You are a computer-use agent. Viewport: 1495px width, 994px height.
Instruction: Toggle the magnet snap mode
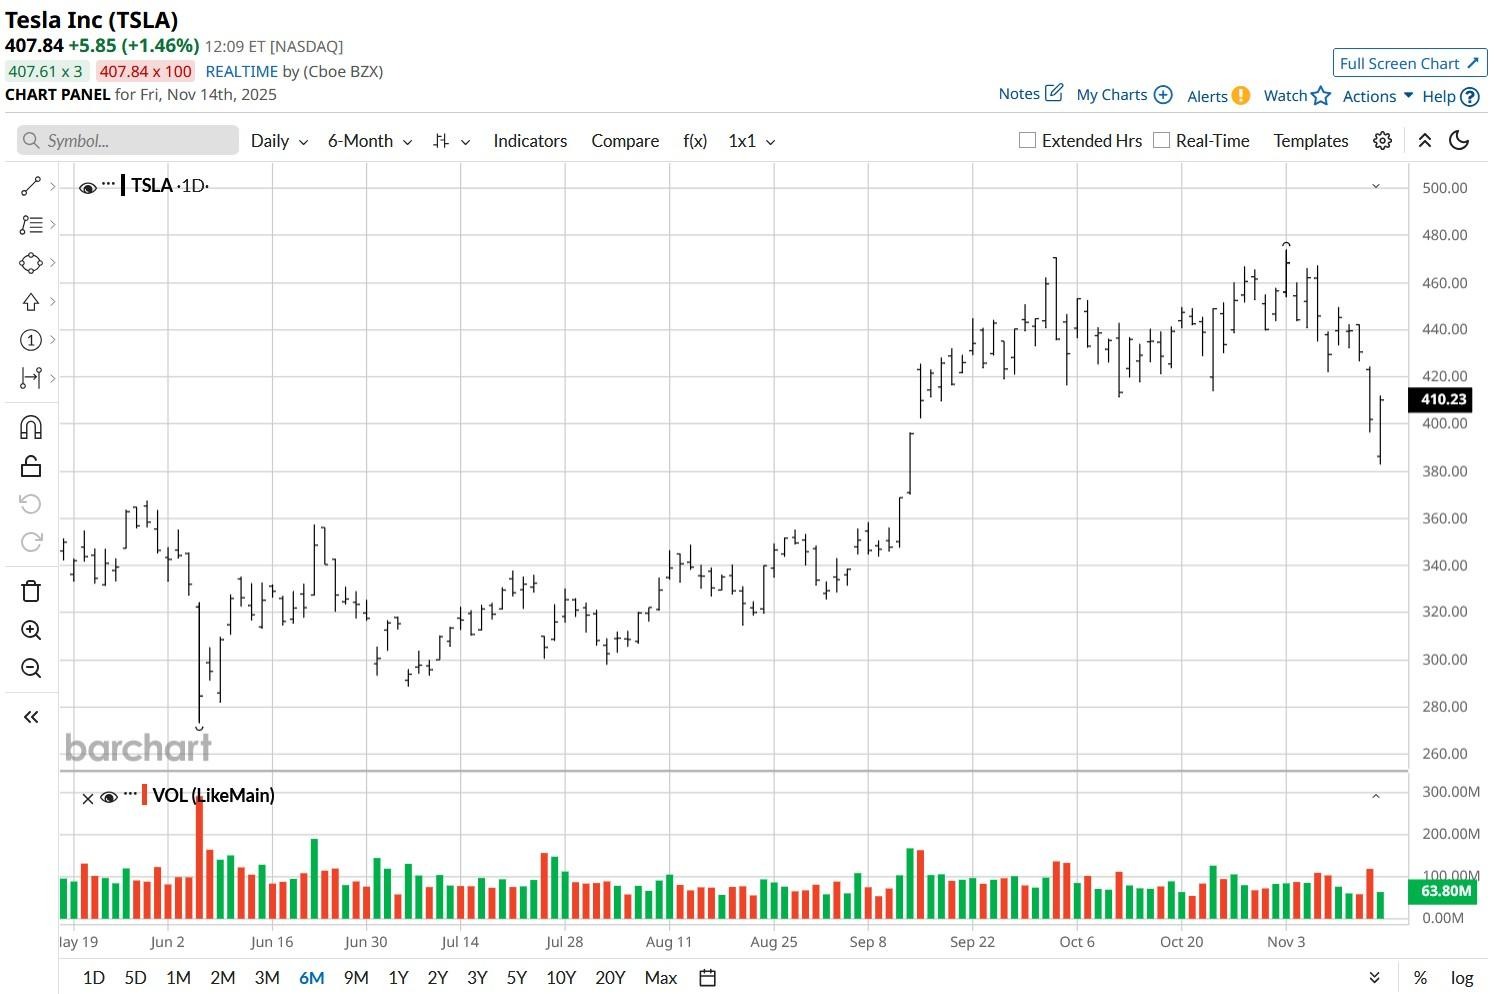point(31,428)
